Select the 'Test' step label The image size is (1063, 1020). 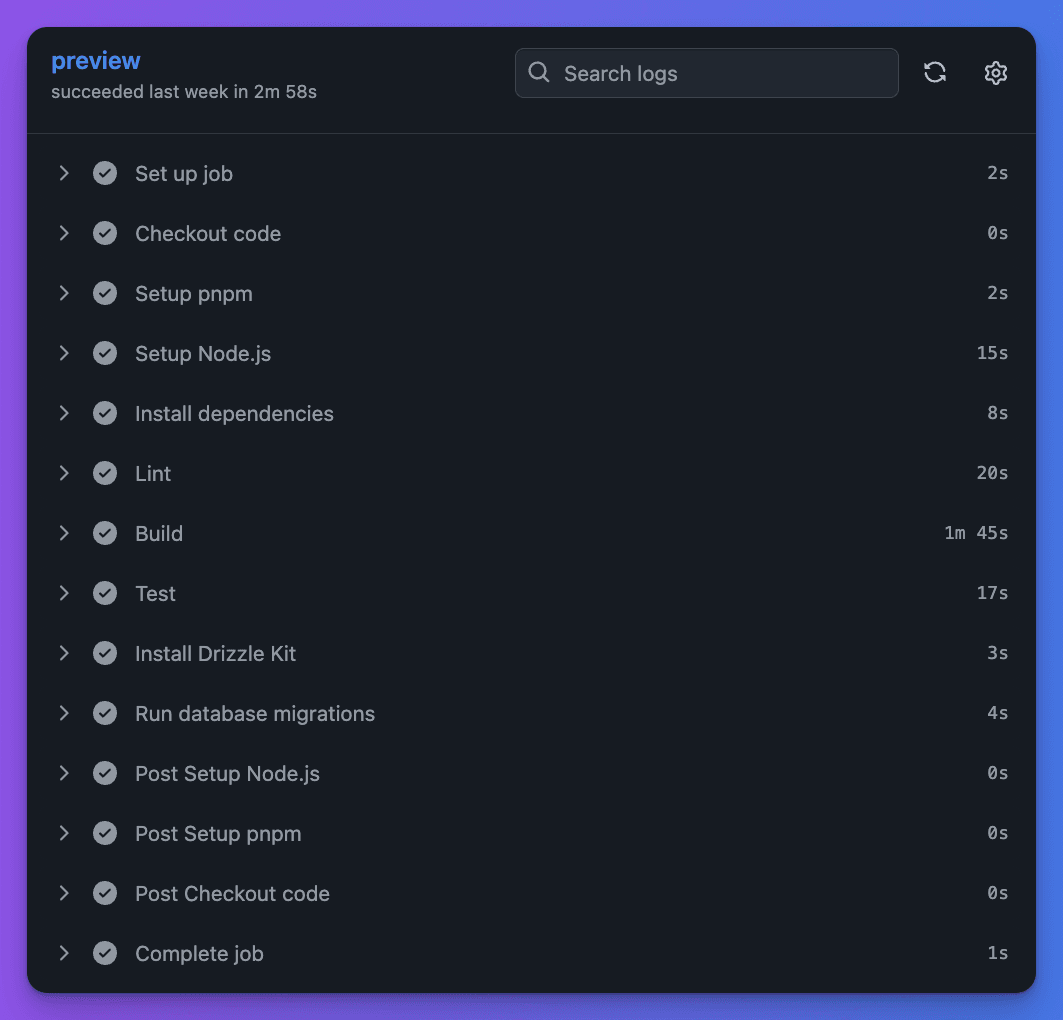155,594
